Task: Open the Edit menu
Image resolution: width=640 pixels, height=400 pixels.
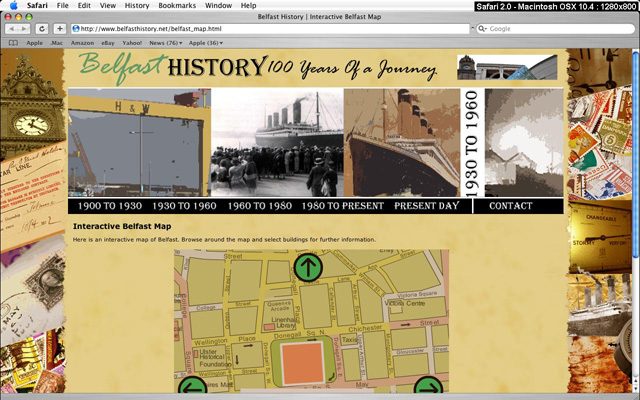Action: coord(84,5)
